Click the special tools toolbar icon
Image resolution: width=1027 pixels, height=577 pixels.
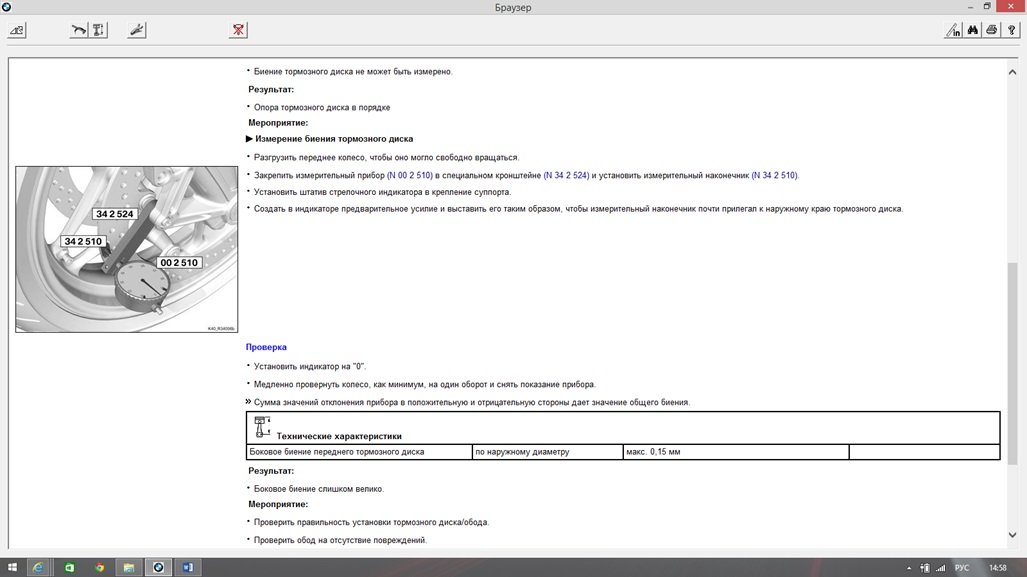[137, 30]
